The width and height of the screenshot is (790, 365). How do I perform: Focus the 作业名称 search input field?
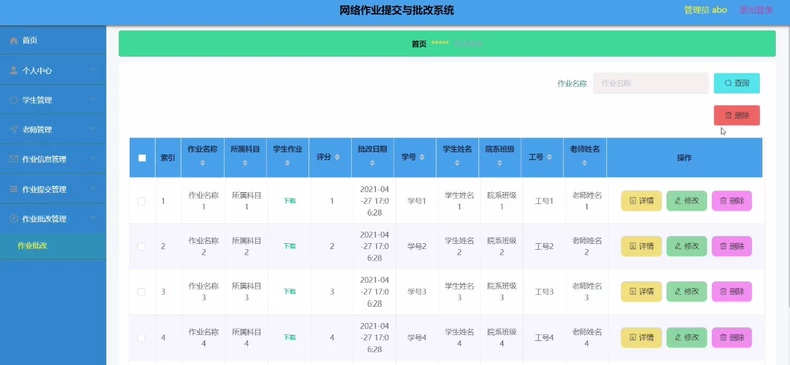coord(650,83)
